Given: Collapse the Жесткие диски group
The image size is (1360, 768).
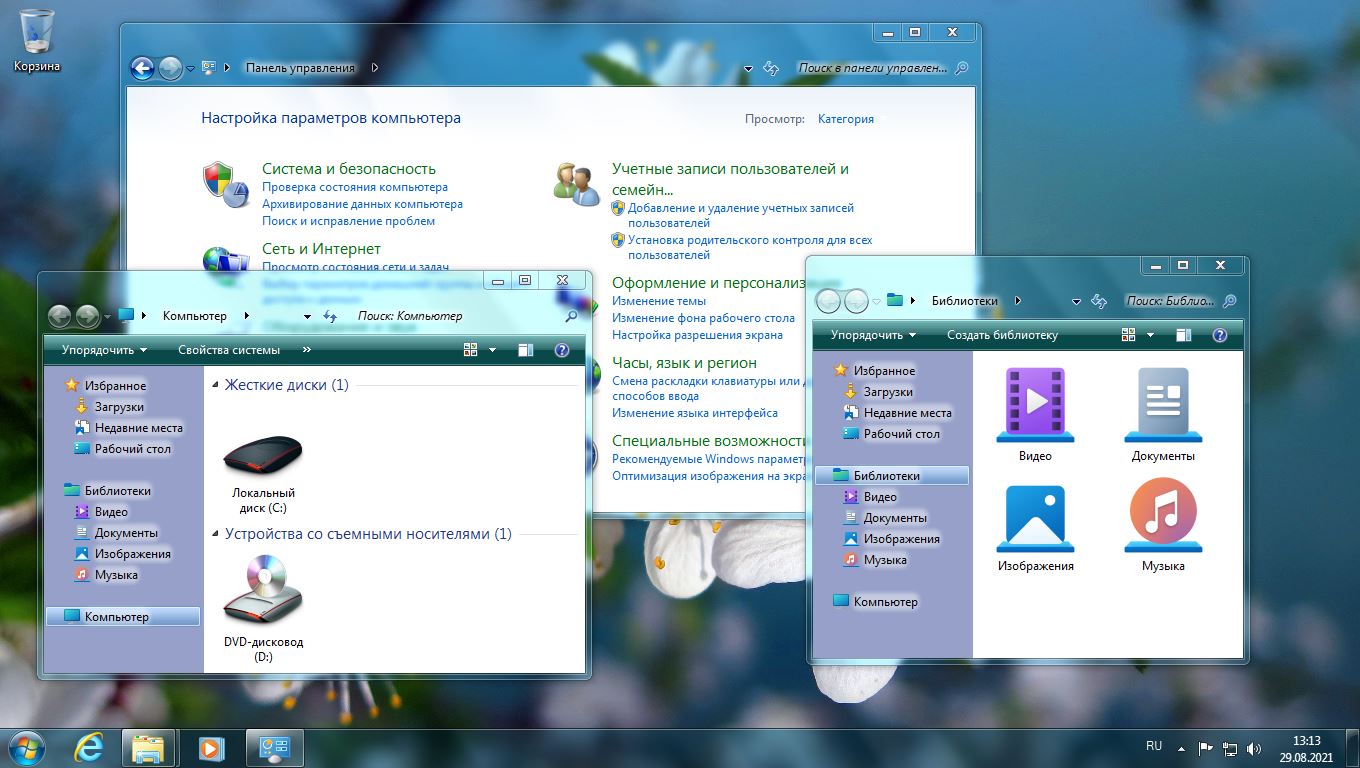Looking at the screenshot, I should pyautogui.click(x=215, y=386).
